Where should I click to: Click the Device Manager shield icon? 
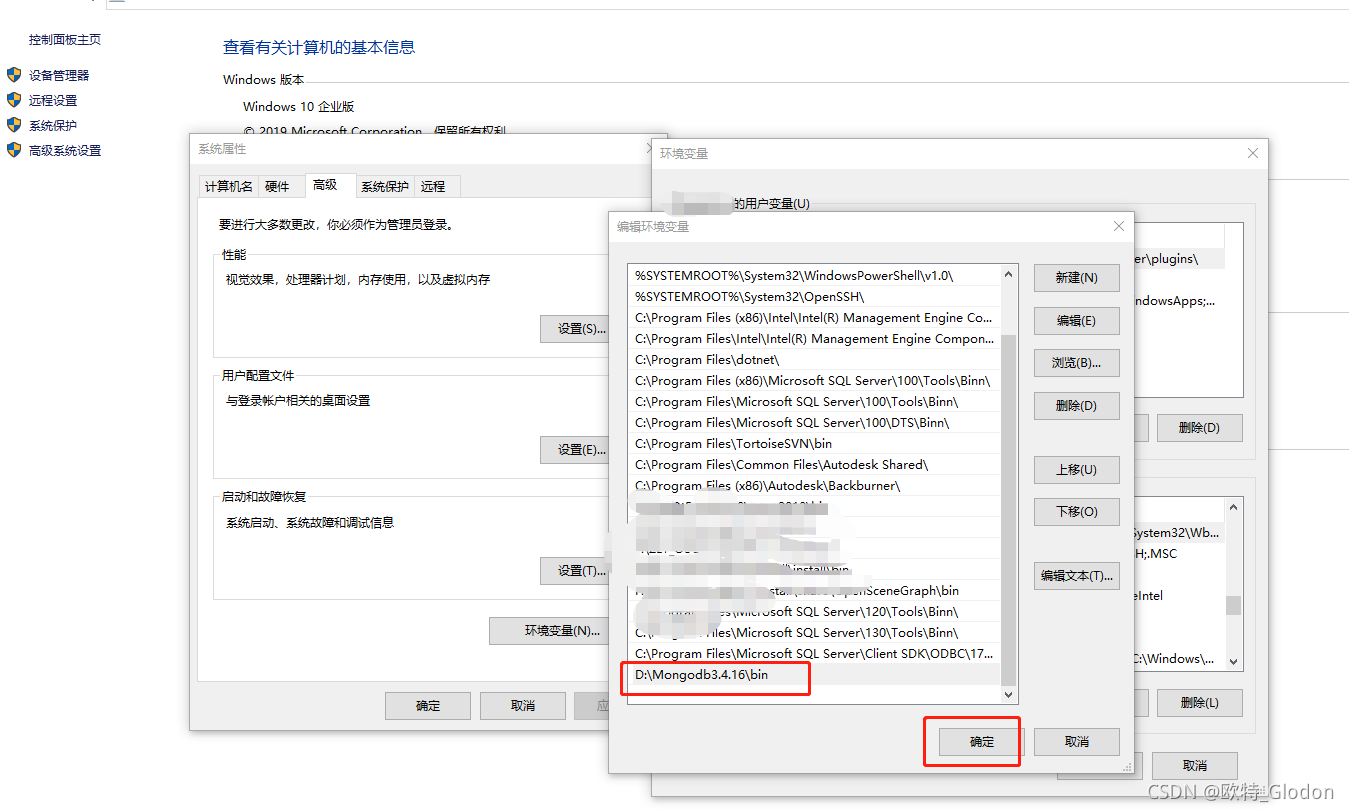[x=14, y=75]
